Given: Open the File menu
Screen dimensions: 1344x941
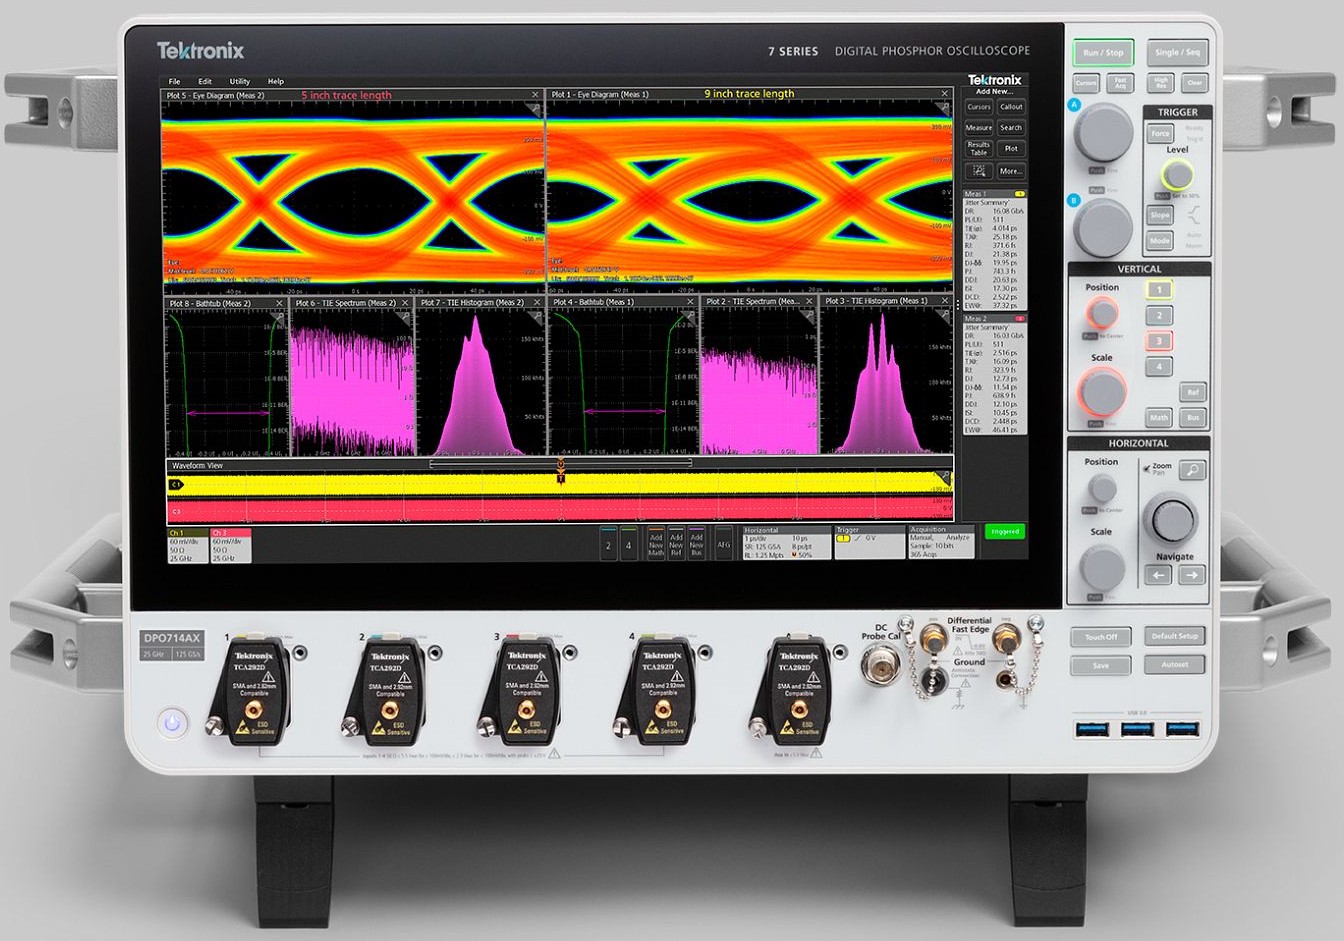Looking at the screenshot, I should [174, 81].
